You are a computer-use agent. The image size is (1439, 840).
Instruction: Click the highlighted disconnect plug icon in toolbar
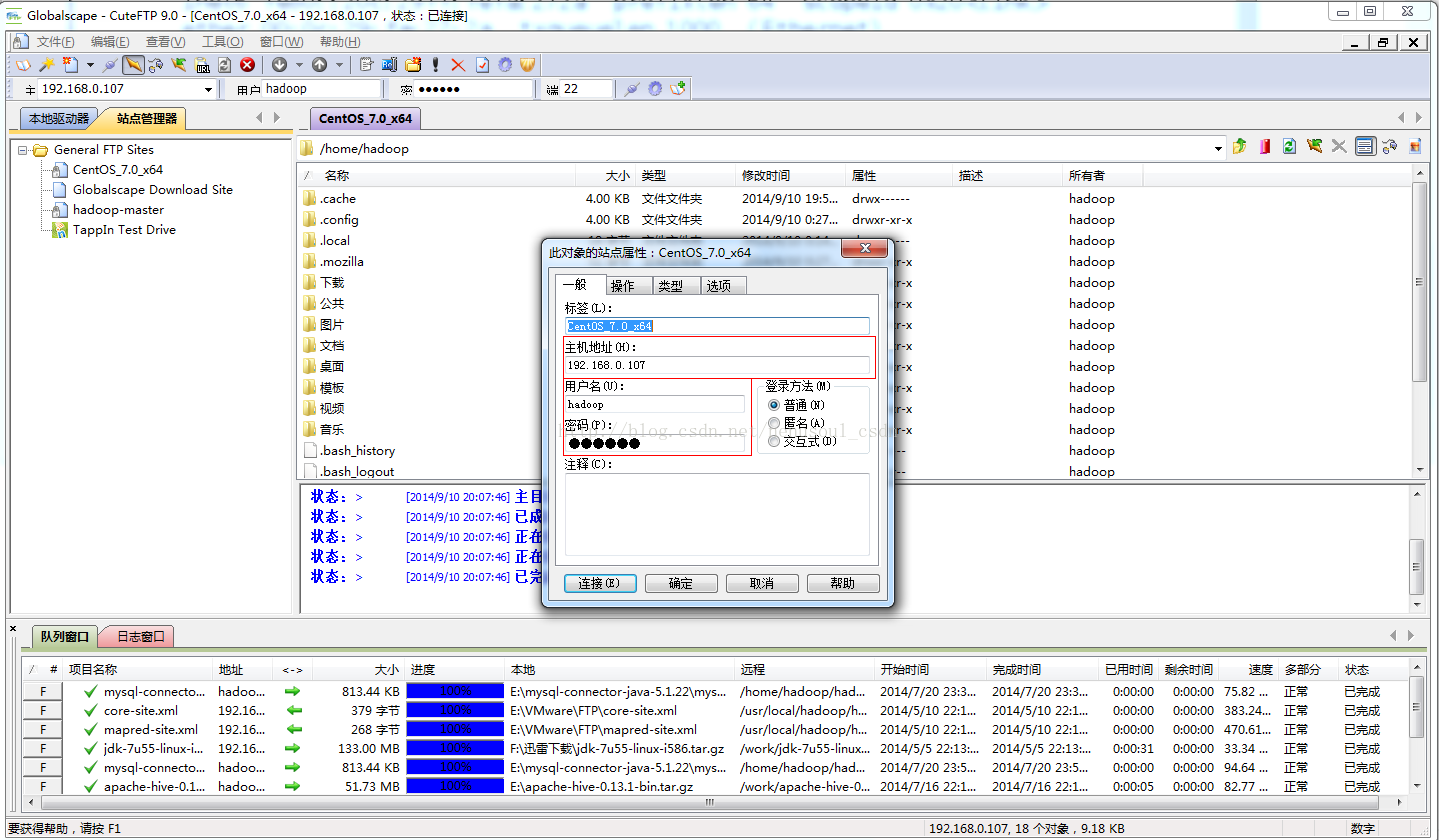click(133, 65)
